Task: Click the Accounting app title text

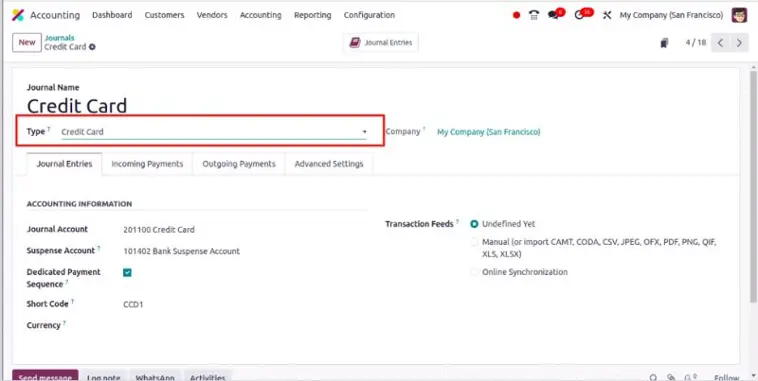Action: (x=55, y=15)
